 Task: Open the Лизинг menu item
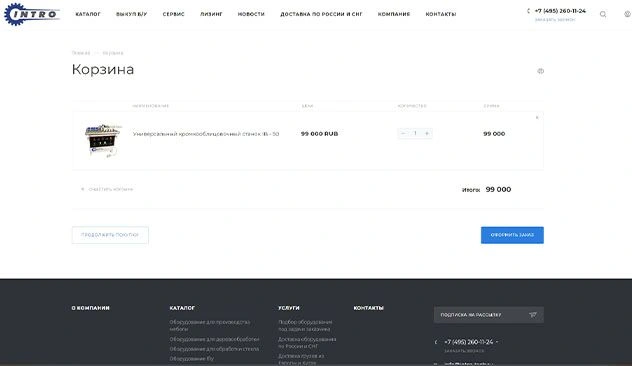[x=211, y=14]
